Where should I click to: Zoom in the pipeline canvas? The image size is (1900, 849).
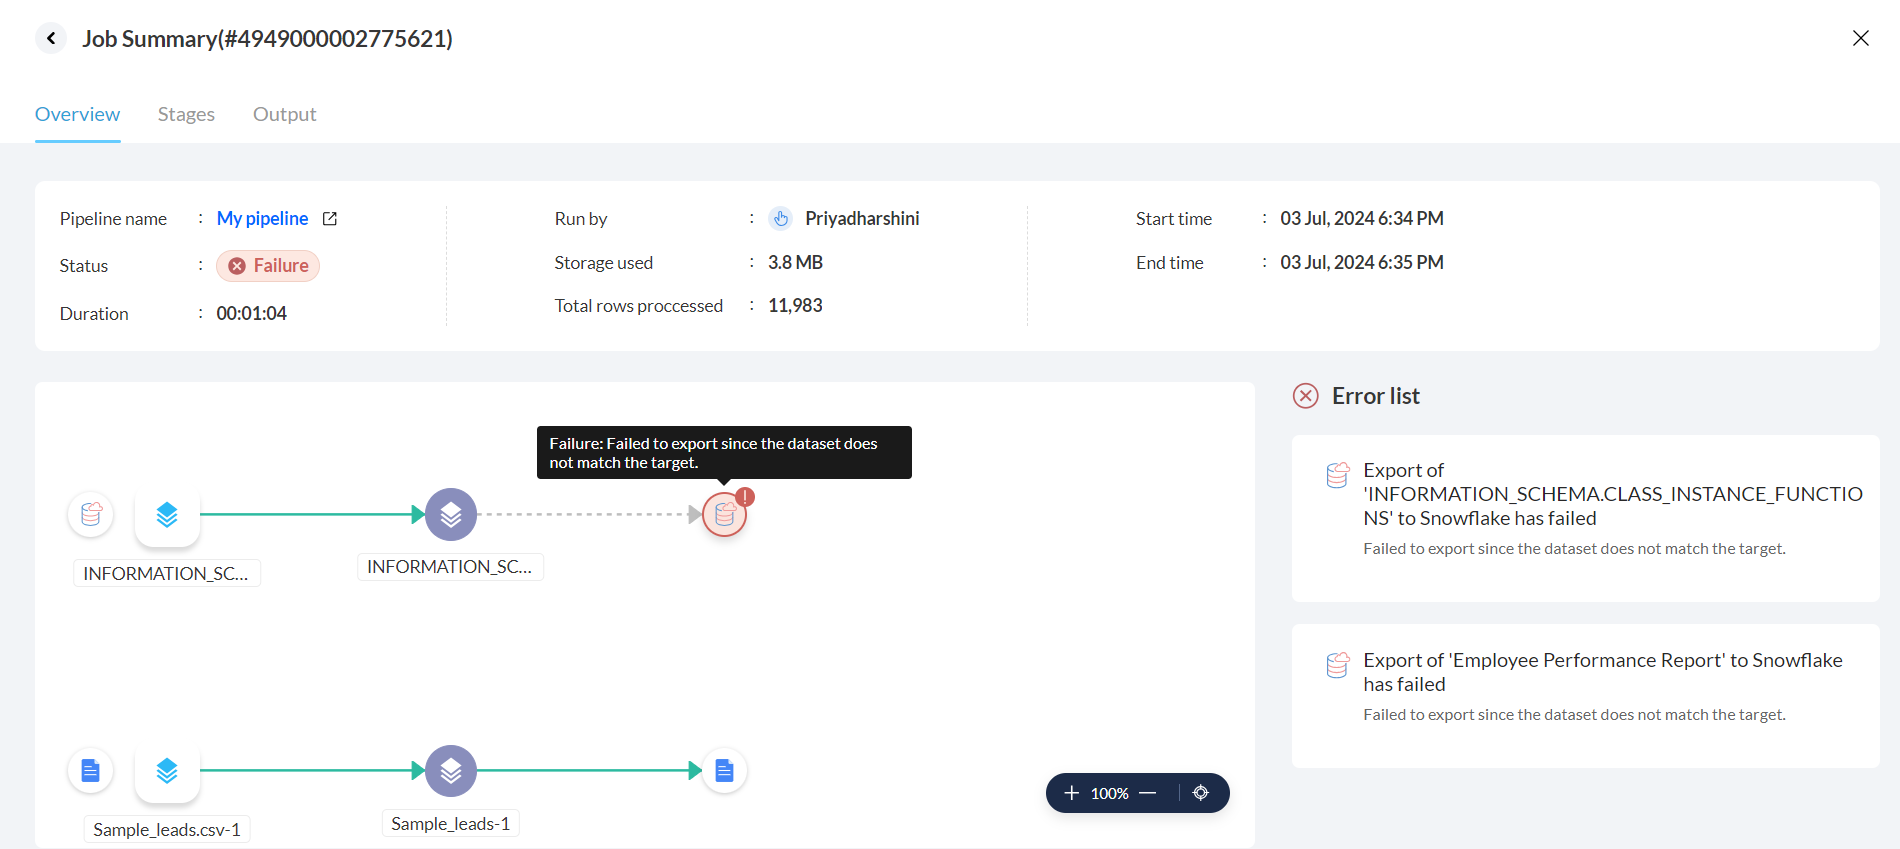(x=1071, y=793)
